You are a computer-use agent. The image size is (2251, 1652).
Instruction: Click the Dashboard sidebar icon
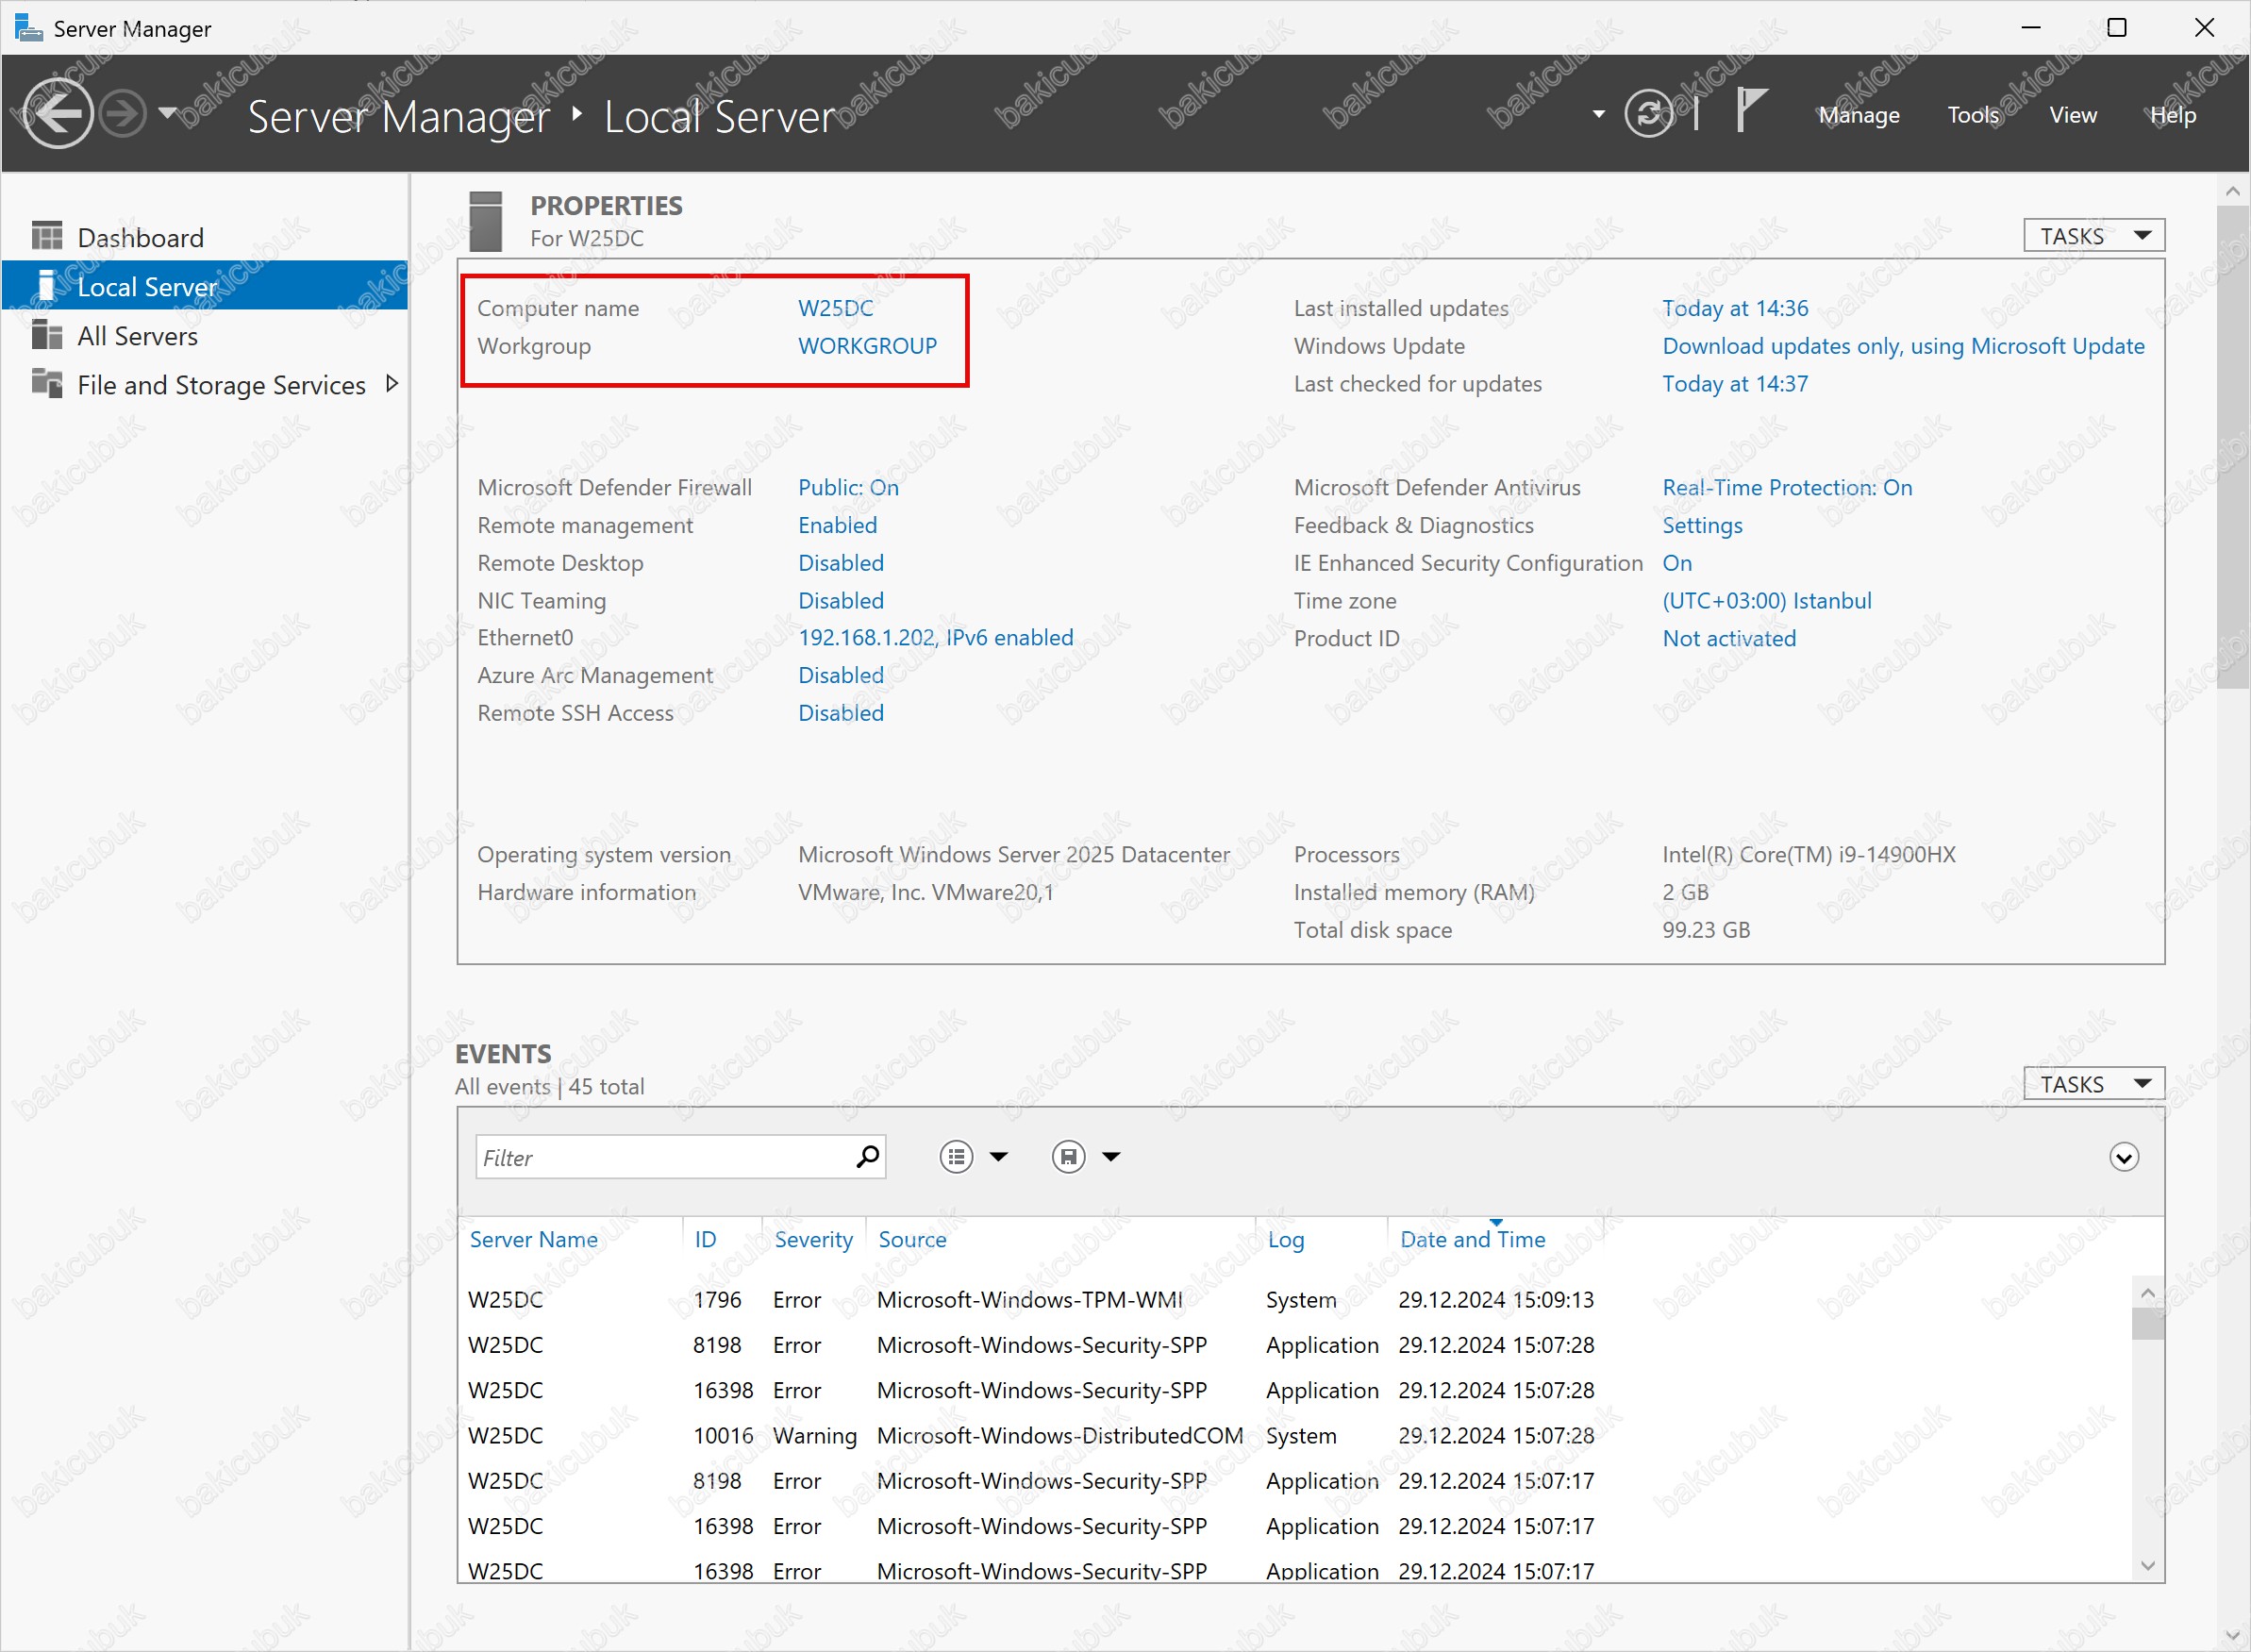pyautogui.click(x=47, y=236)
